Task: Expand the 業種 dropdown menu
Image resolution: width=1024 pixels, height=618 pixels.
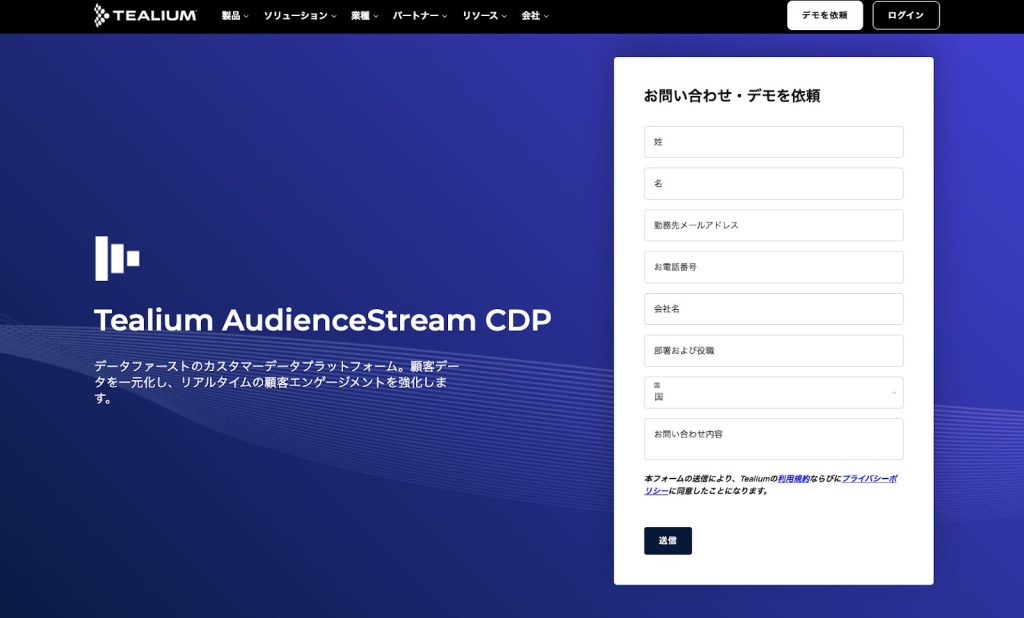Action: point(364,16)
